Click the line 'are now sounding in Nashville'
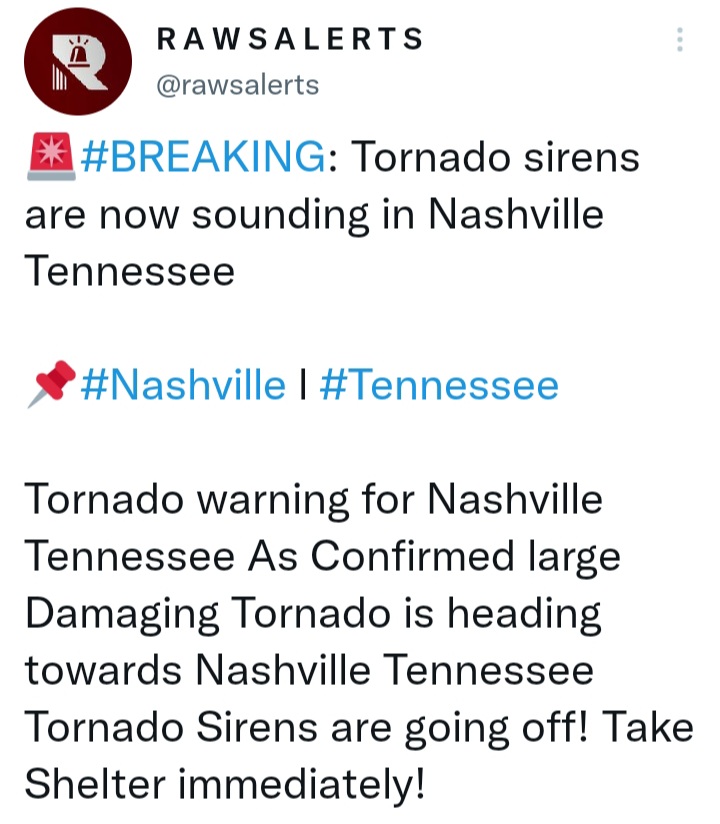 [314, 215]
